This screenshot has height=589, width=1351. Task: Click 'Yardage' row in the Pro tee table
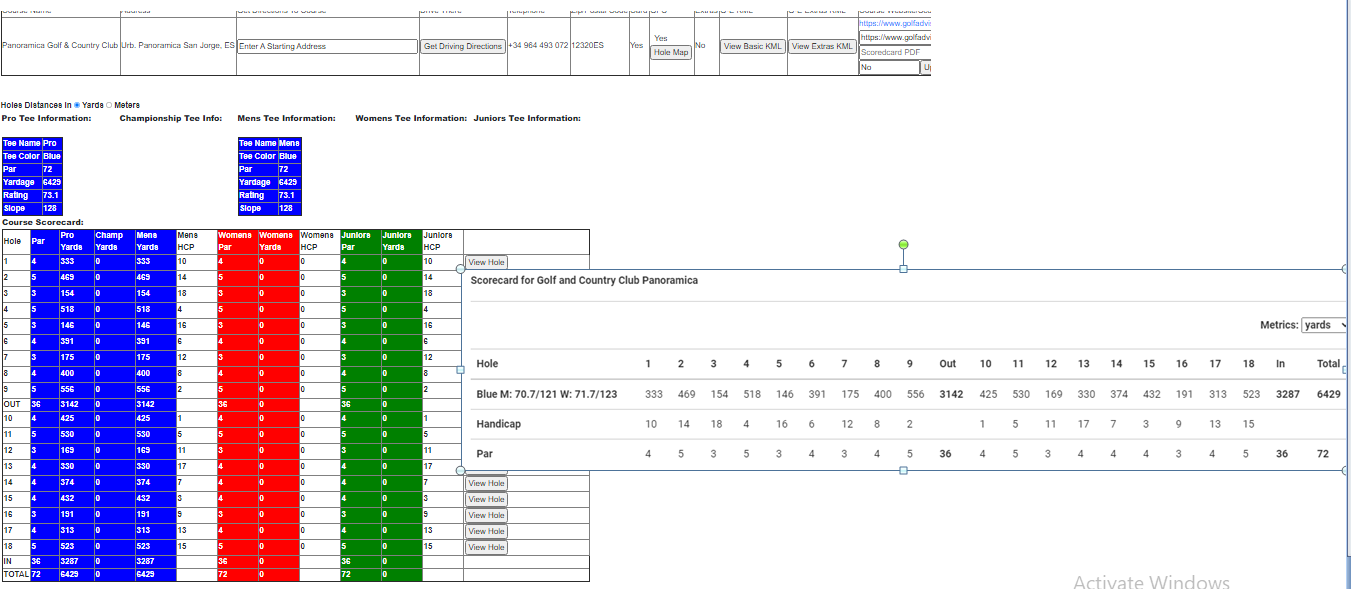pyautogui.click(x=32, y=182)
